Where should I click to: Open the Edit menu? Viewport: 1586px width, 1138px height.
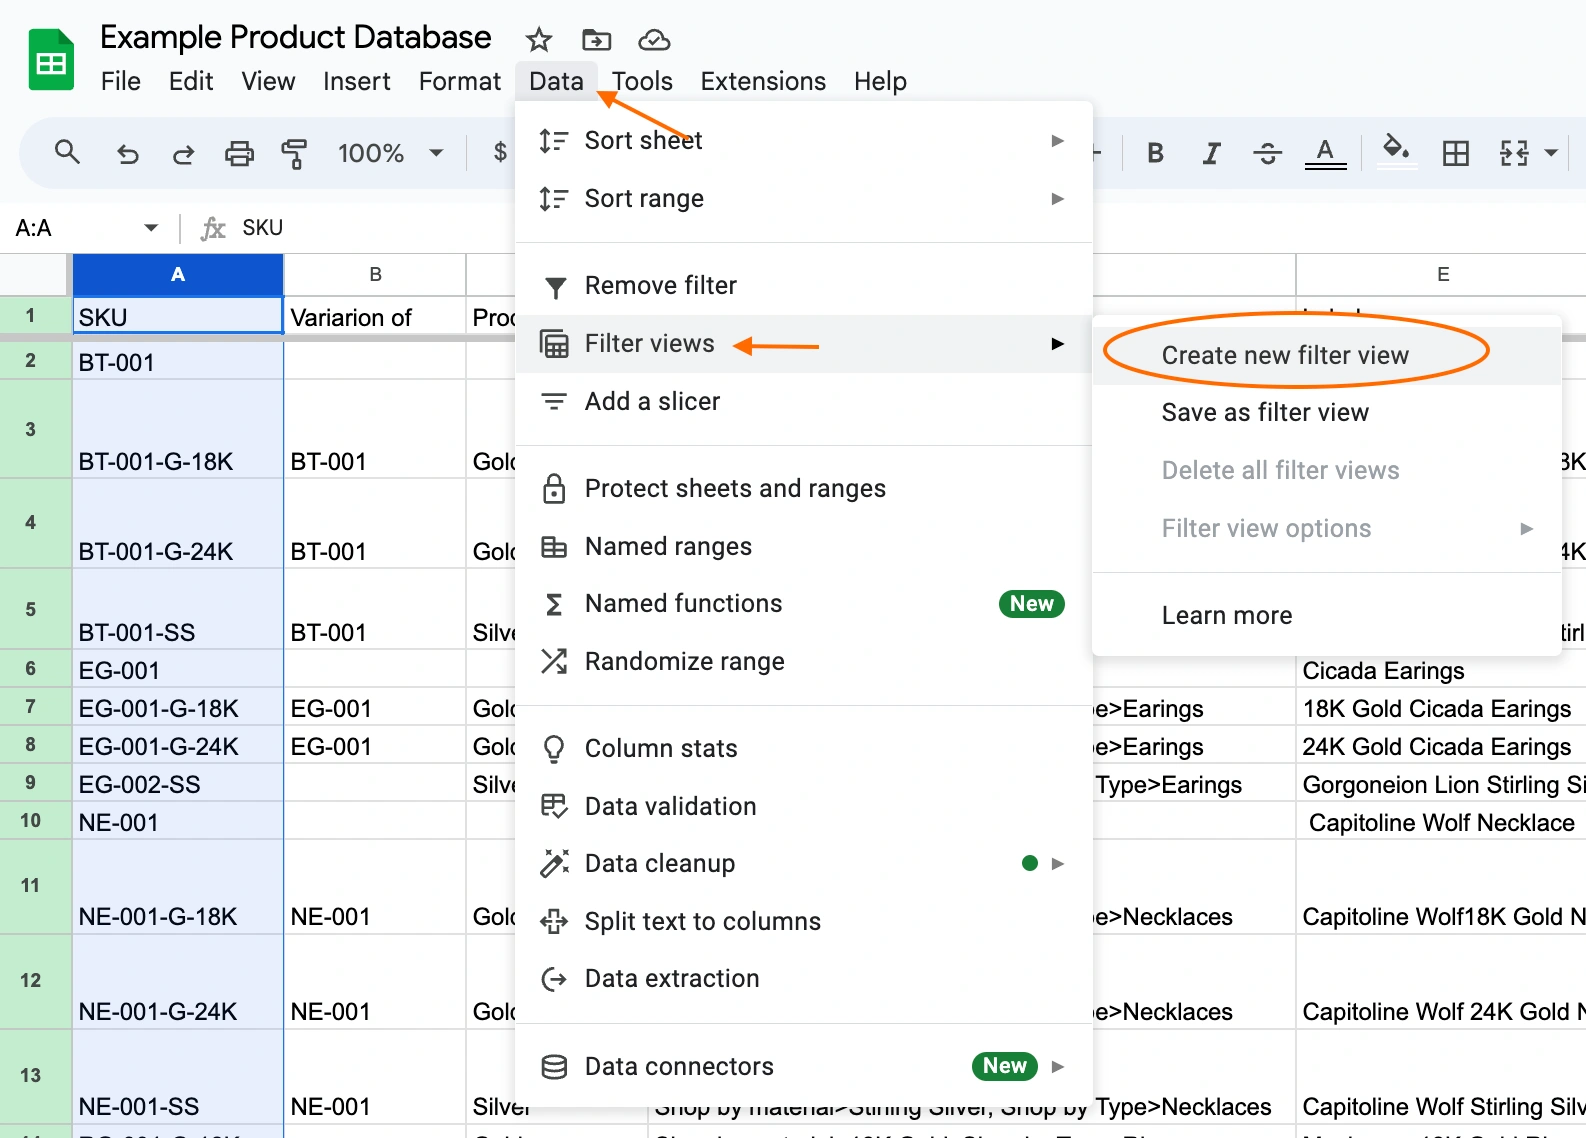point(191,81)
